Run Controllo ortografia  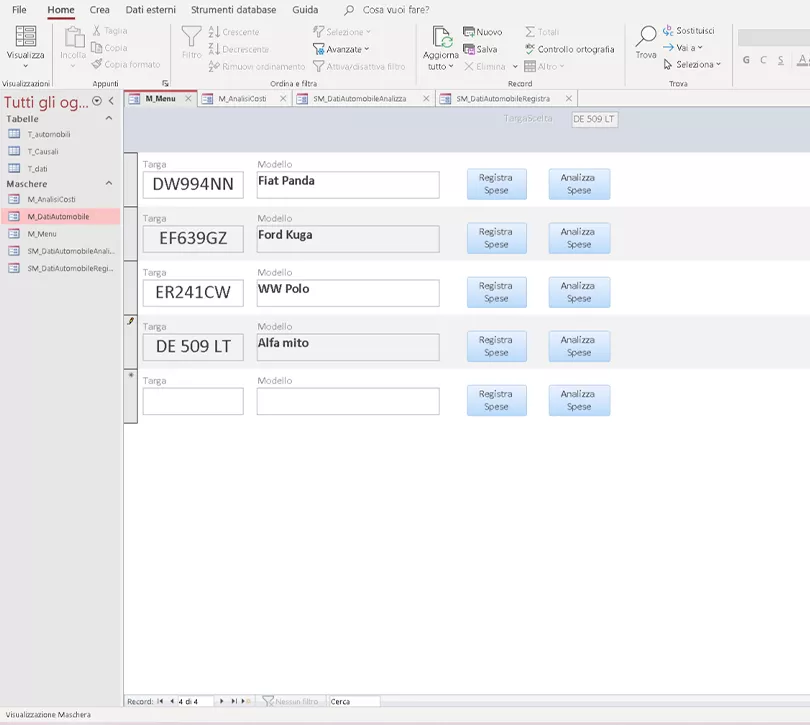click(569, 49)
